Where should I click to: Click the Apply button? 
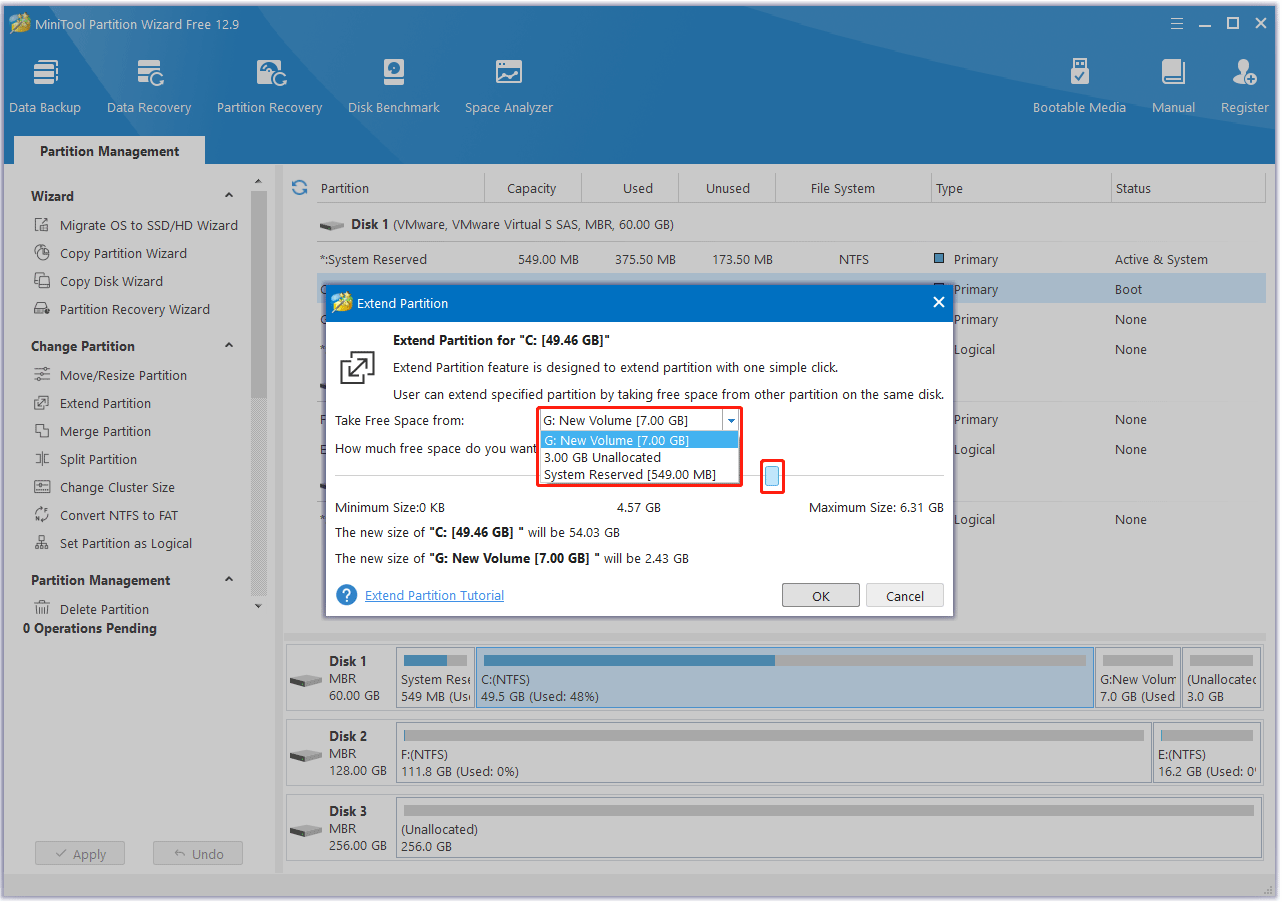click(80, 854)
